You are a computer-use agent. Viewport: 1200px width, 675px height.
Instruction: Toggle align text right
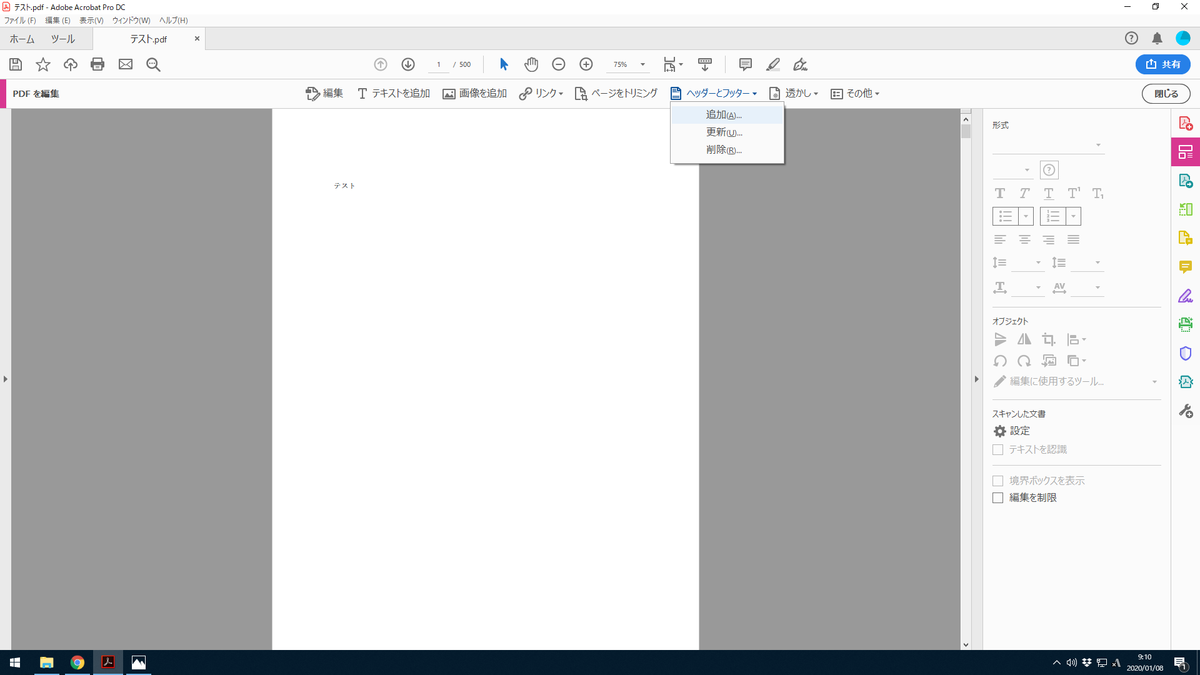tap(1049, 239)
